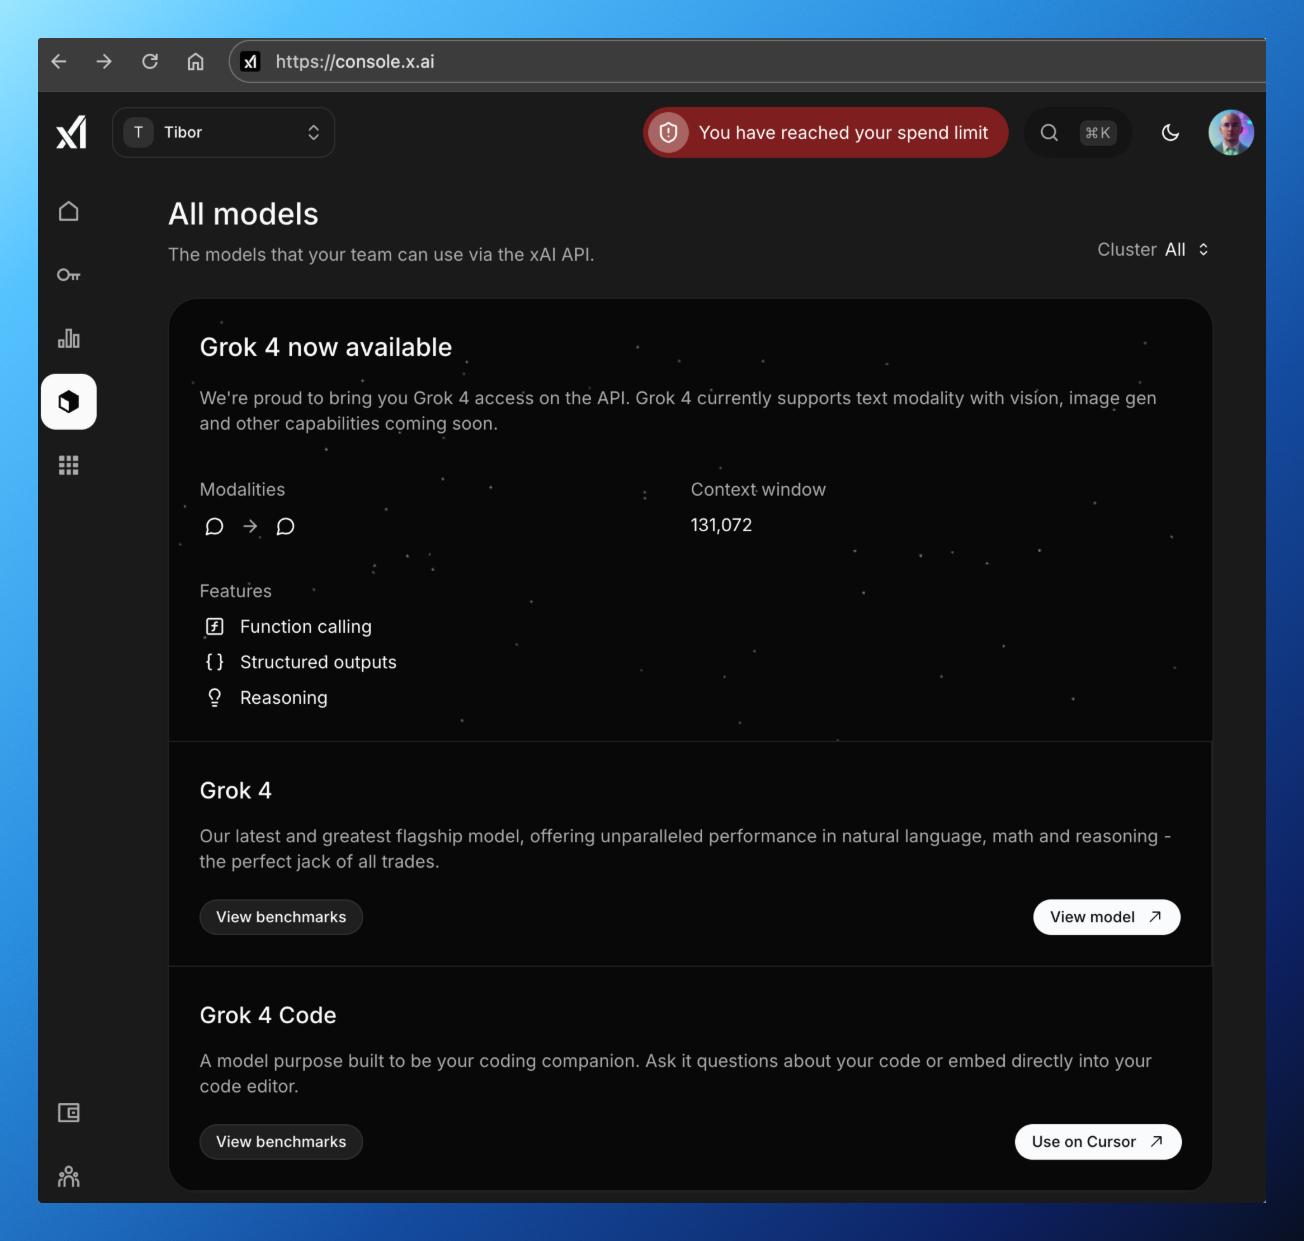Viewport: 1304px width, 1241px height.
Task: Click View model for Grok 4
Action: pyautogui.click(x=1106, y=917)
